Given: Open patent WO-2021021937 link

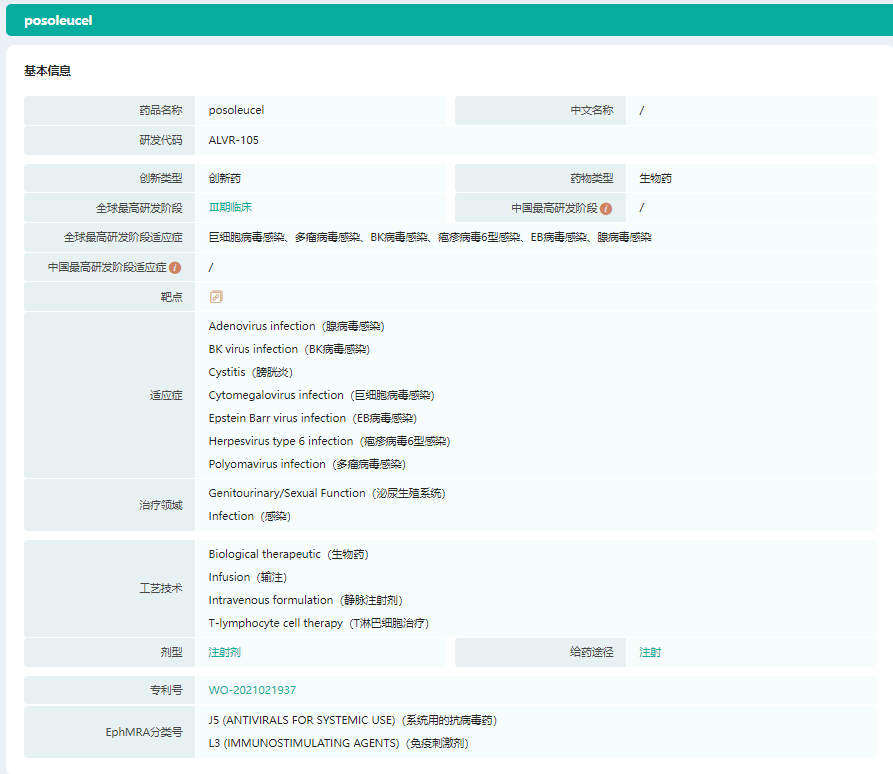Looking at the screenshot, I should pos(252,690).
